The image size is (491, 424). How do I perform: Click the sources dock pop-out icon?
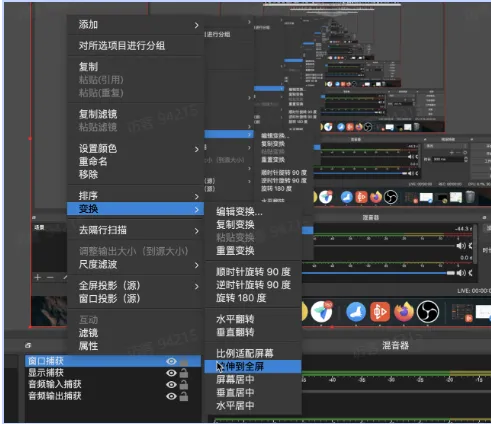(28, 346)
